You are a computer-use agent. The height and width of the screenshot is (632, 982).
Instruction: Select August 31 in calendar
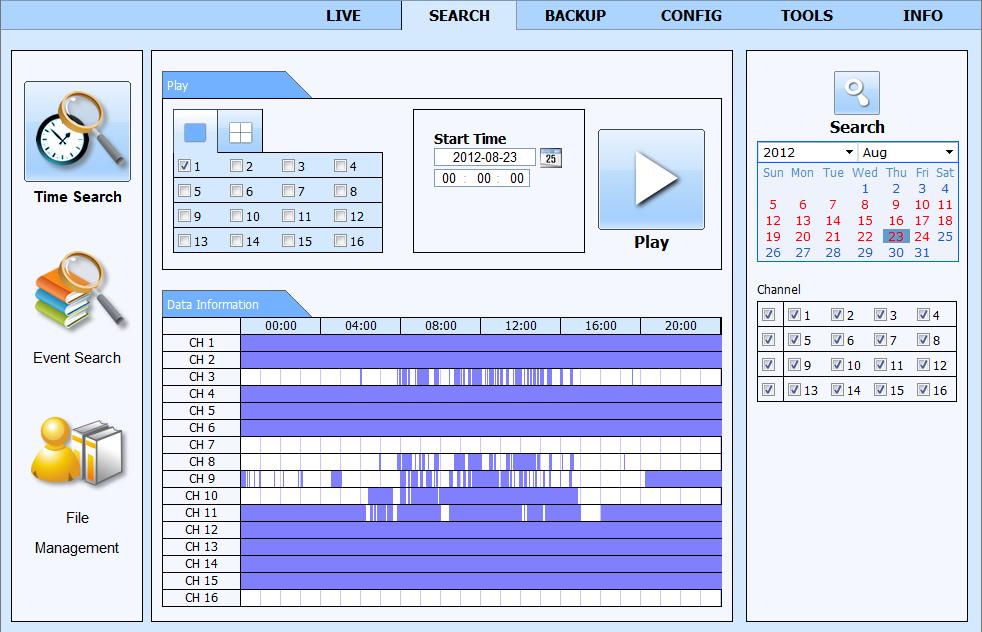point(921,252)
